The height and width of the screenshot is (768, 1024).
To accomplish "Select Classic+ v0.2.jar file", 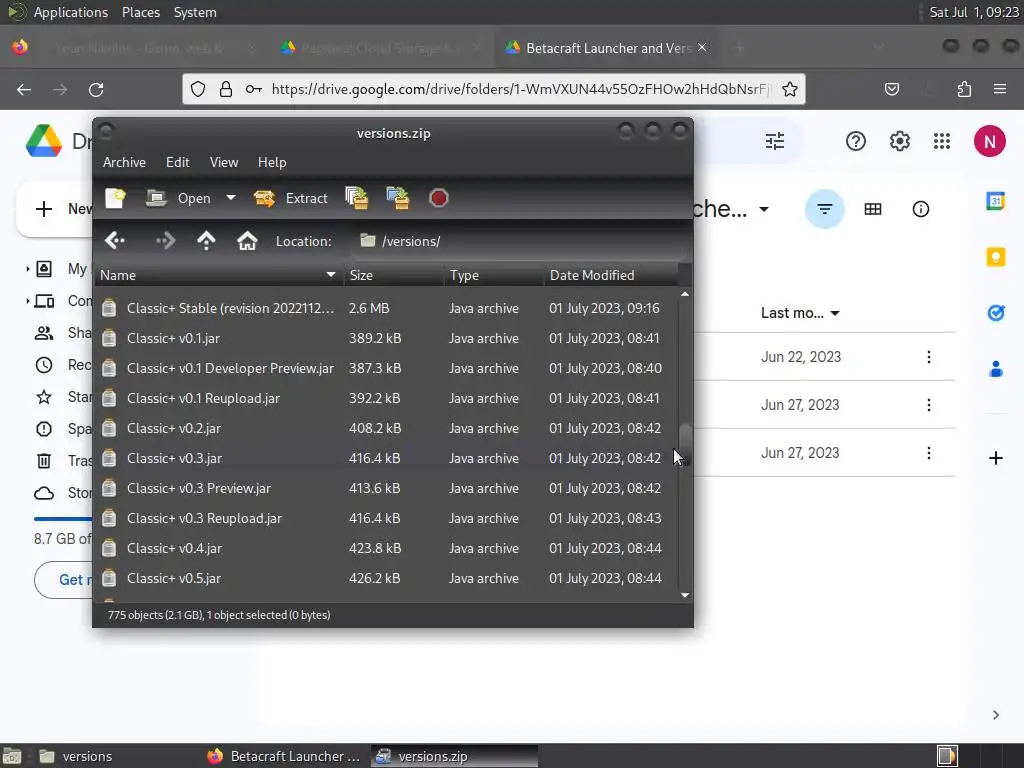I will tap(387, 428).
